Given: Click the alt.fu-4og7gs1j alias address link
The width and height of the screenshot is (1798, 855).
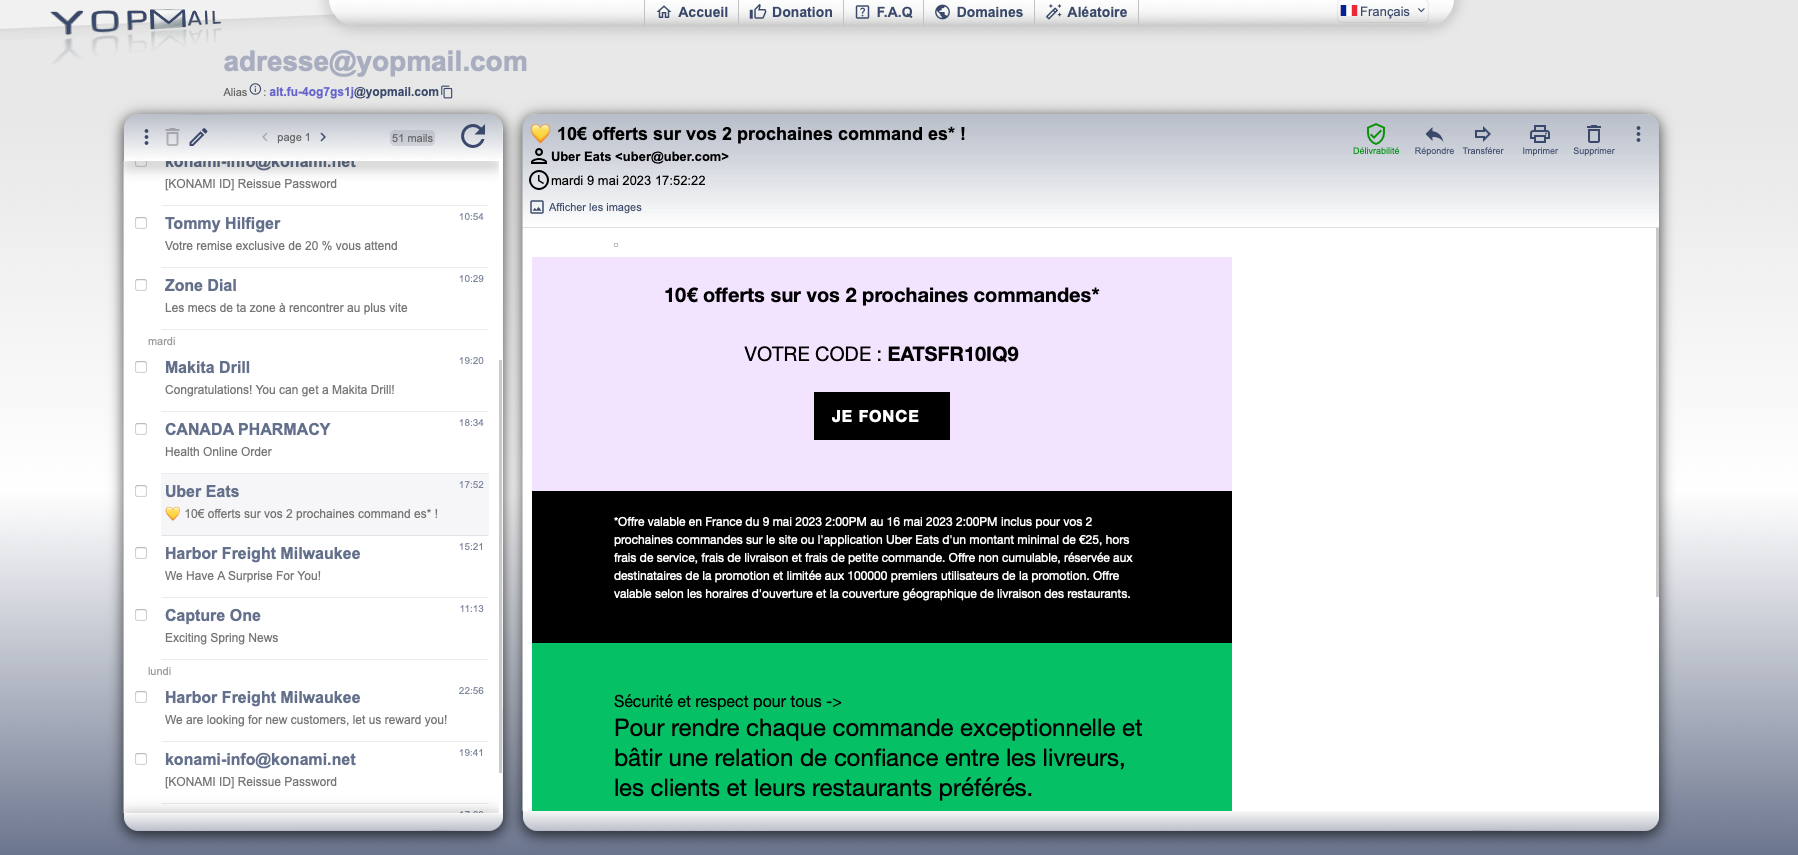Looking at the screenshot, I should point(354,92).
